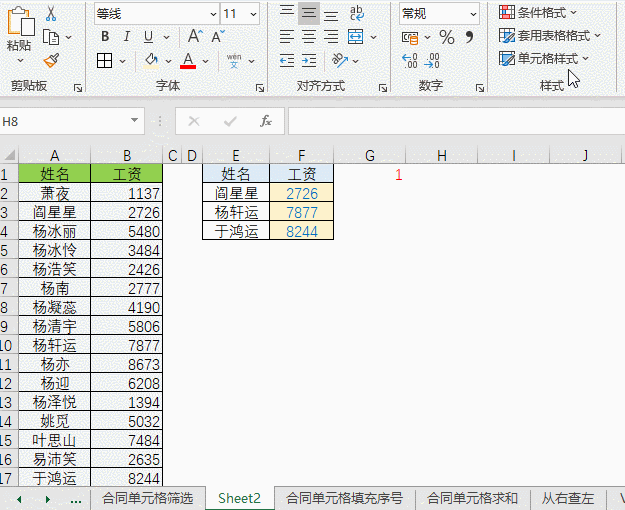This screenshot has height=510, width=625.
Task: Select column H header
Action: pos(442,155)
